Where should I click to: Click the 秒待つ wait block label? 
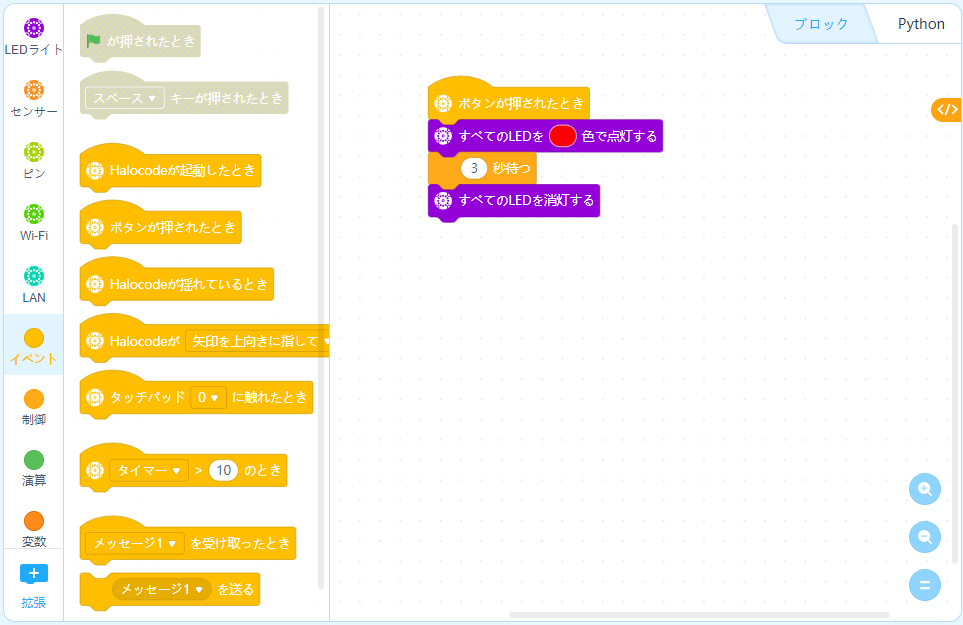pyautogui.click(x=512, y=168)
